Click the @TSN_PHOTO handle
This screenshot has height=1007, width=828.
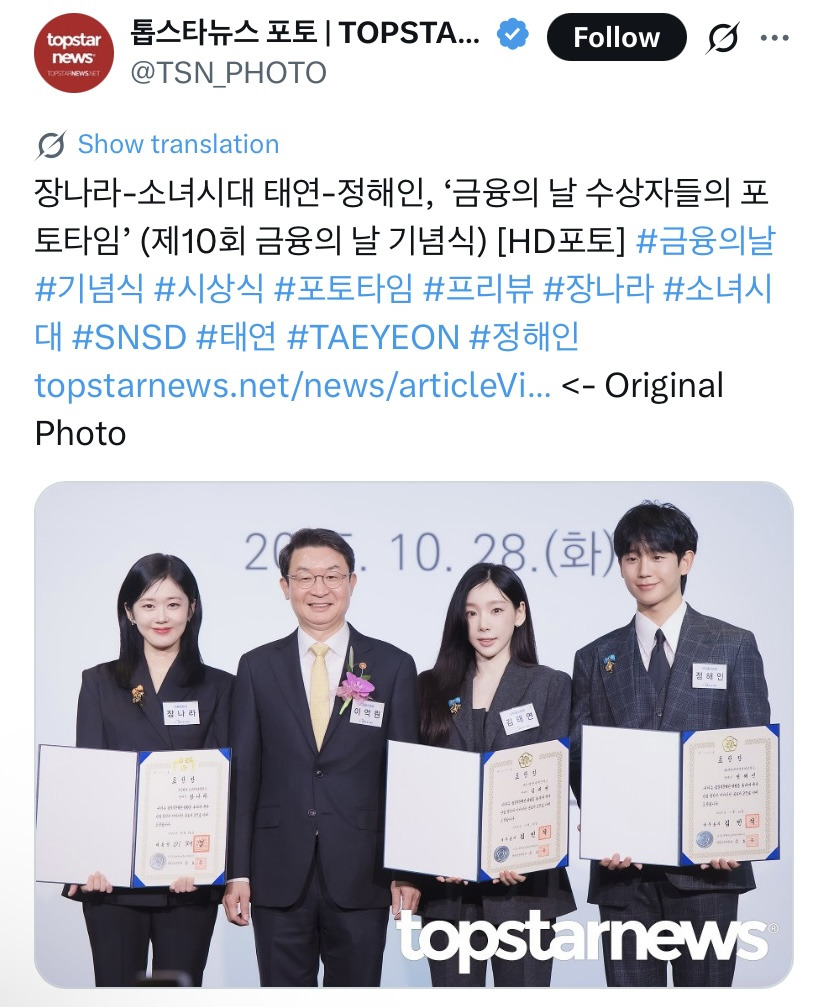(229, 73)
